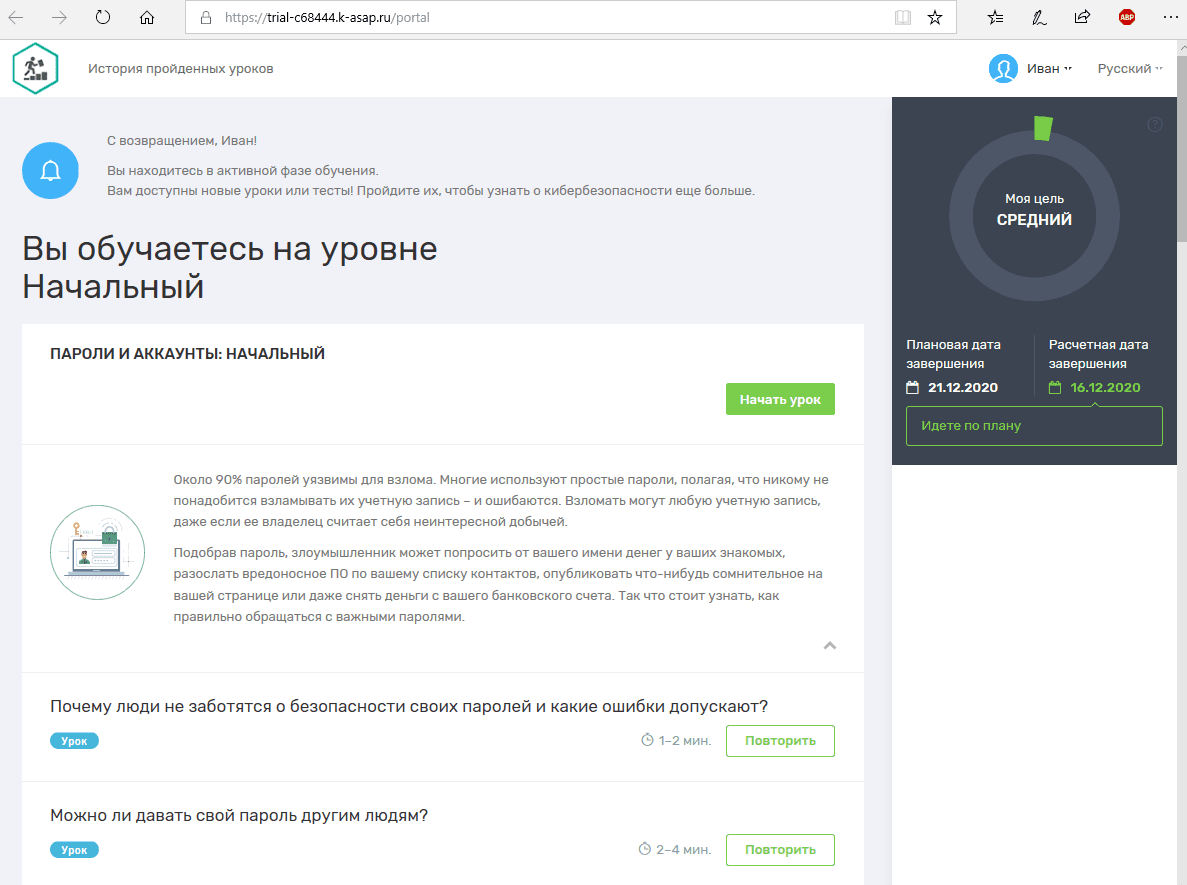Click the share page icon
The width and height of the screenshot is (1187, 885).
coord(1083,17)
